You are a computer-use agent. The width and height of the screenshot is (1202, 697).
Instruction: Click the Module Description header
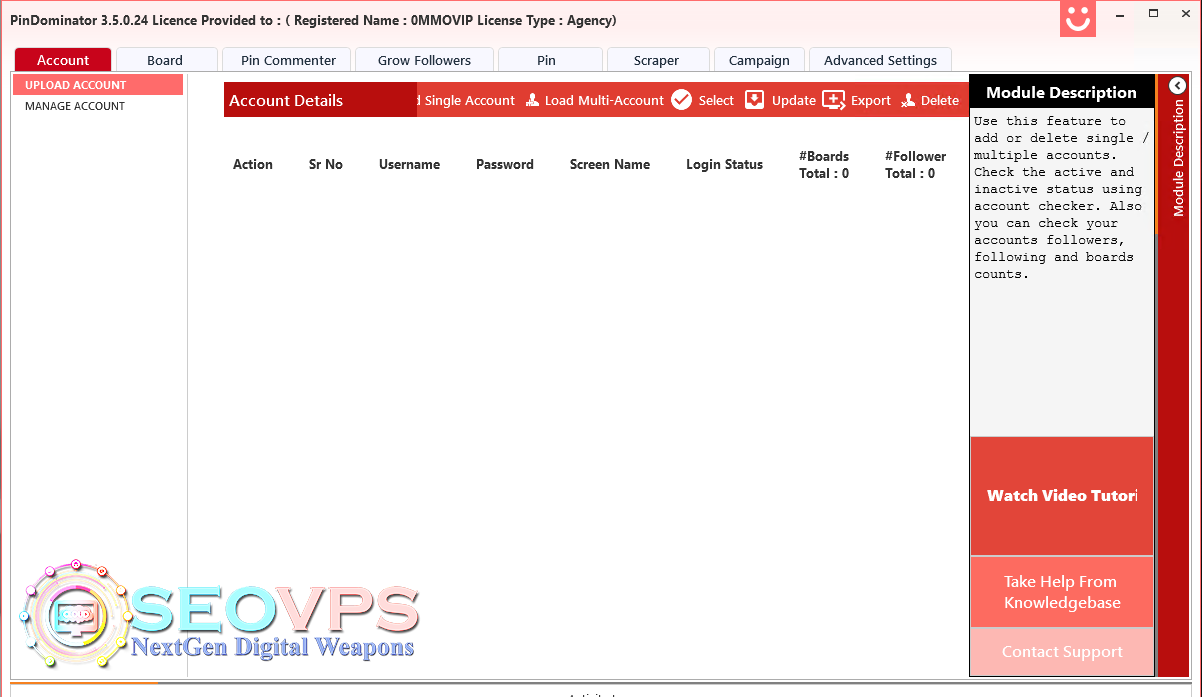tap(1061, 92)
